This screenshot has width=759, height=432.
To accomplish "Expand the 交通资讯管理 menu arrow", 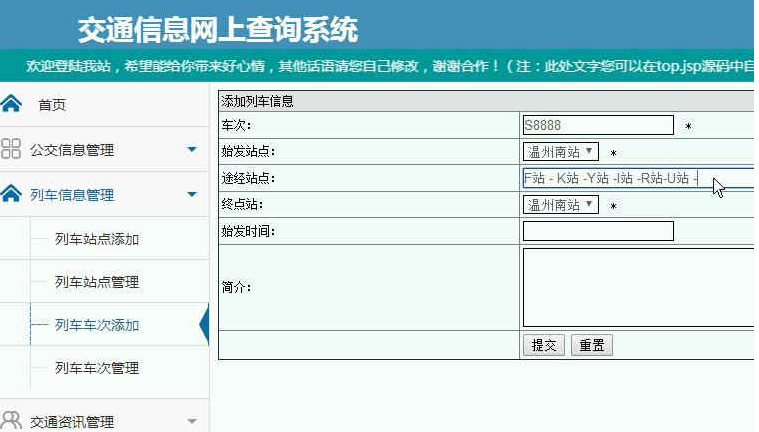I will click(192, 421).
